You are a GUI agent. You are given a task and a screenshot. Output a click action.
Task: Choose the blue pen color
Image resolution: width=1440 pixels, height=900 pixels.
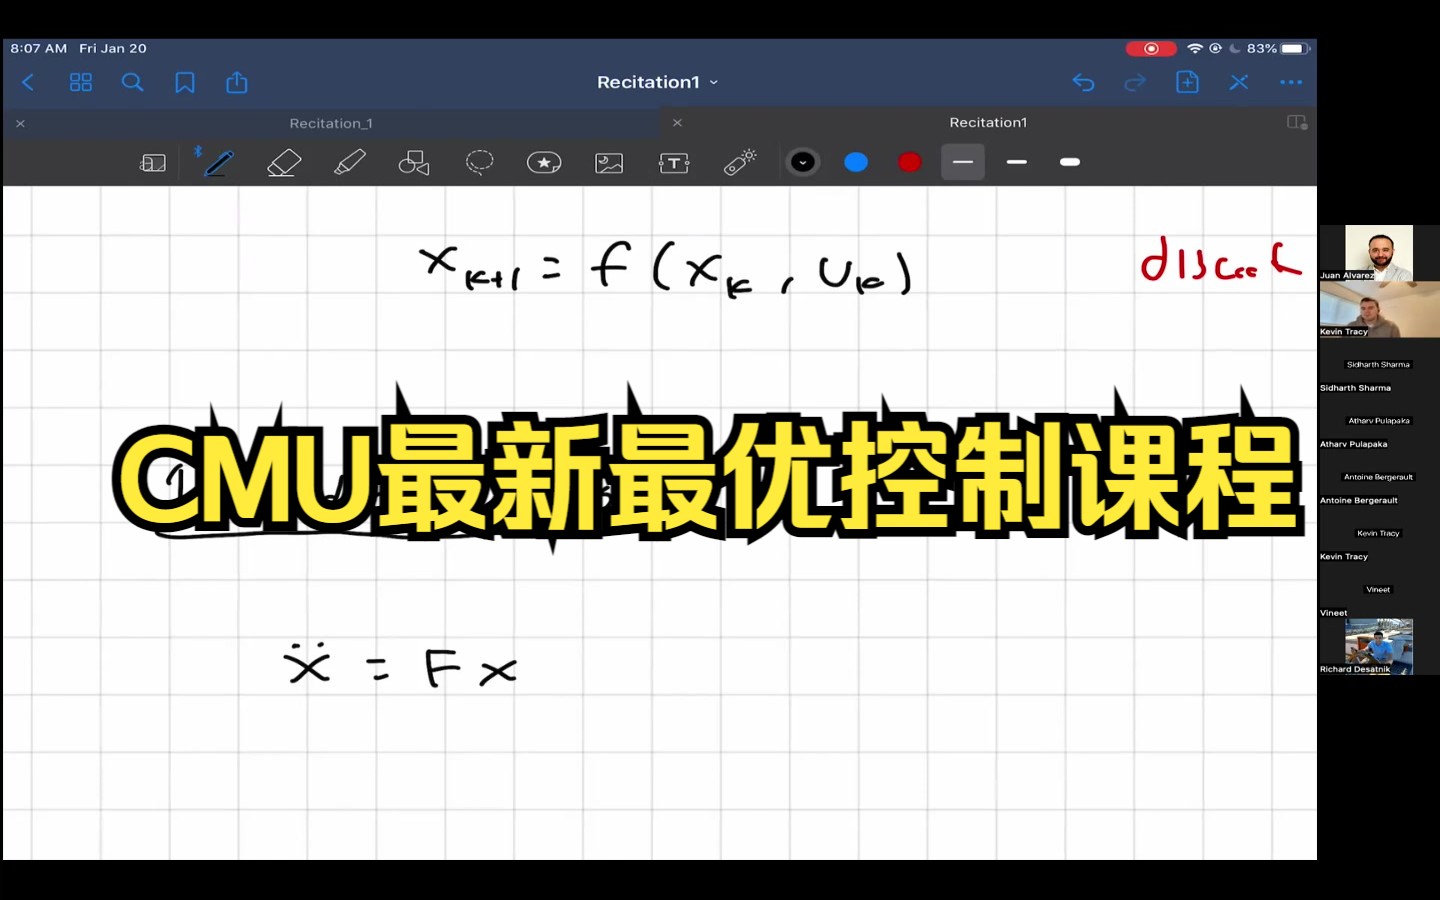(x=856, y=162)
